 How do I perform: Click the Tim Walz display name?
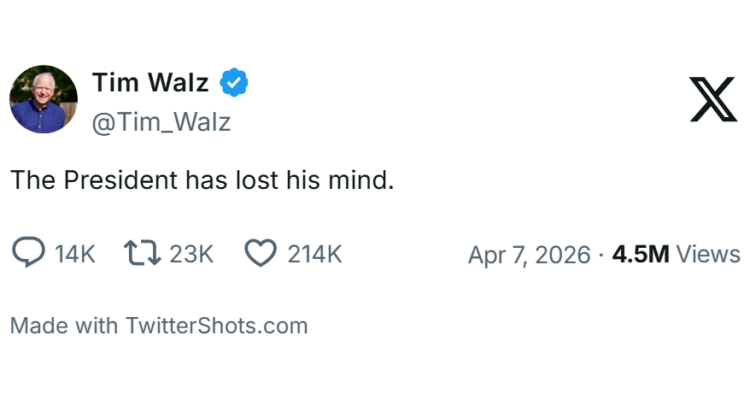click(x=150, y=83)
